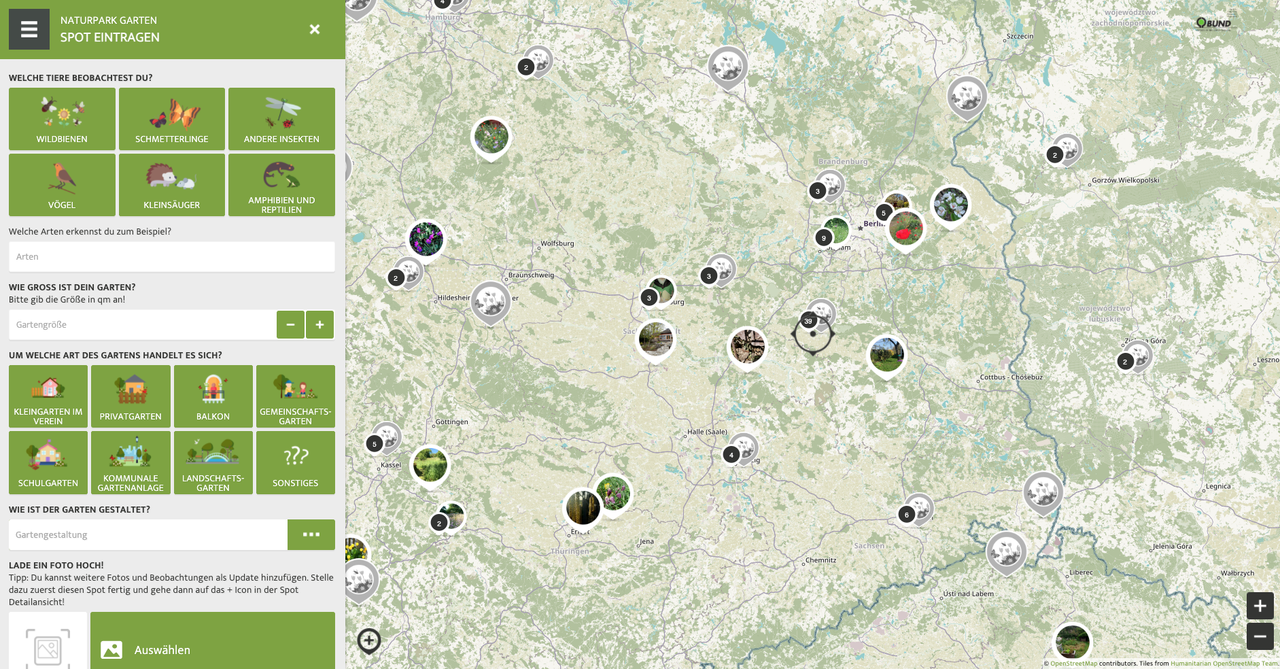Open Gartengestaltung options with three dots
This screenshot has width=1280, height=669.
pos(311,535)
